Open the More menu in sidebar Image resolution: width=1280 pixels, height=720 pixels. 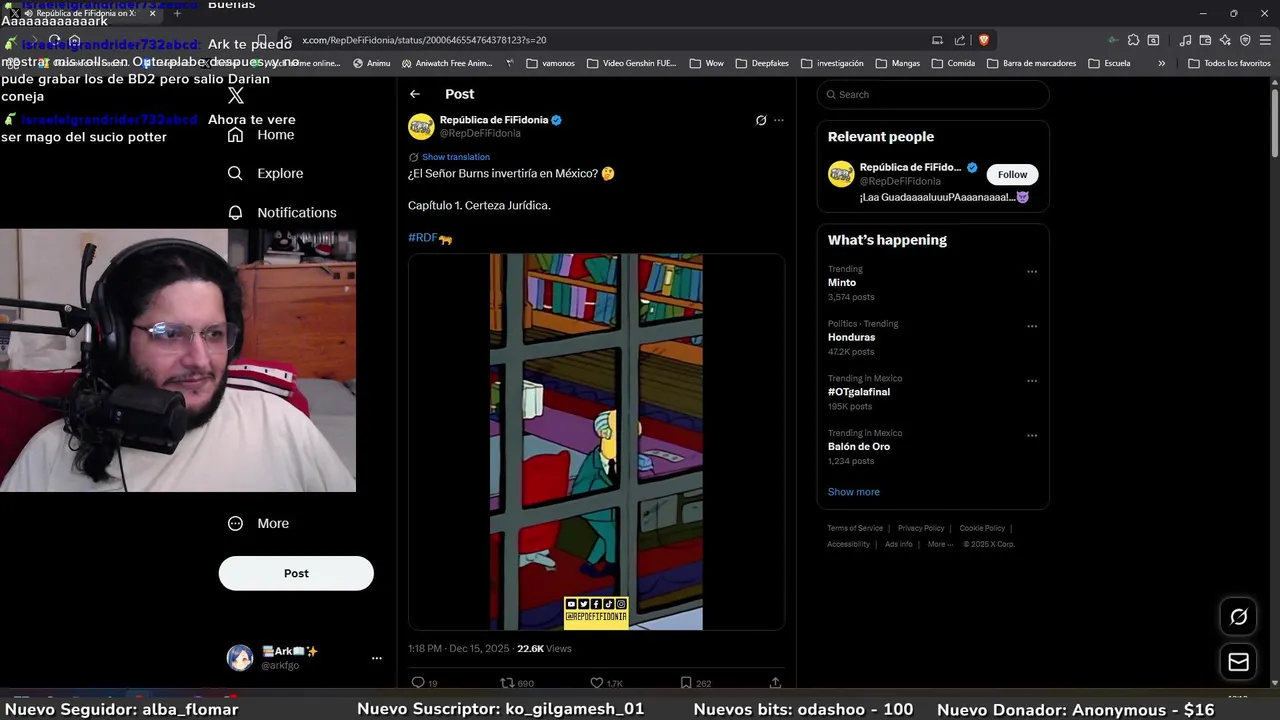(258, 523)
